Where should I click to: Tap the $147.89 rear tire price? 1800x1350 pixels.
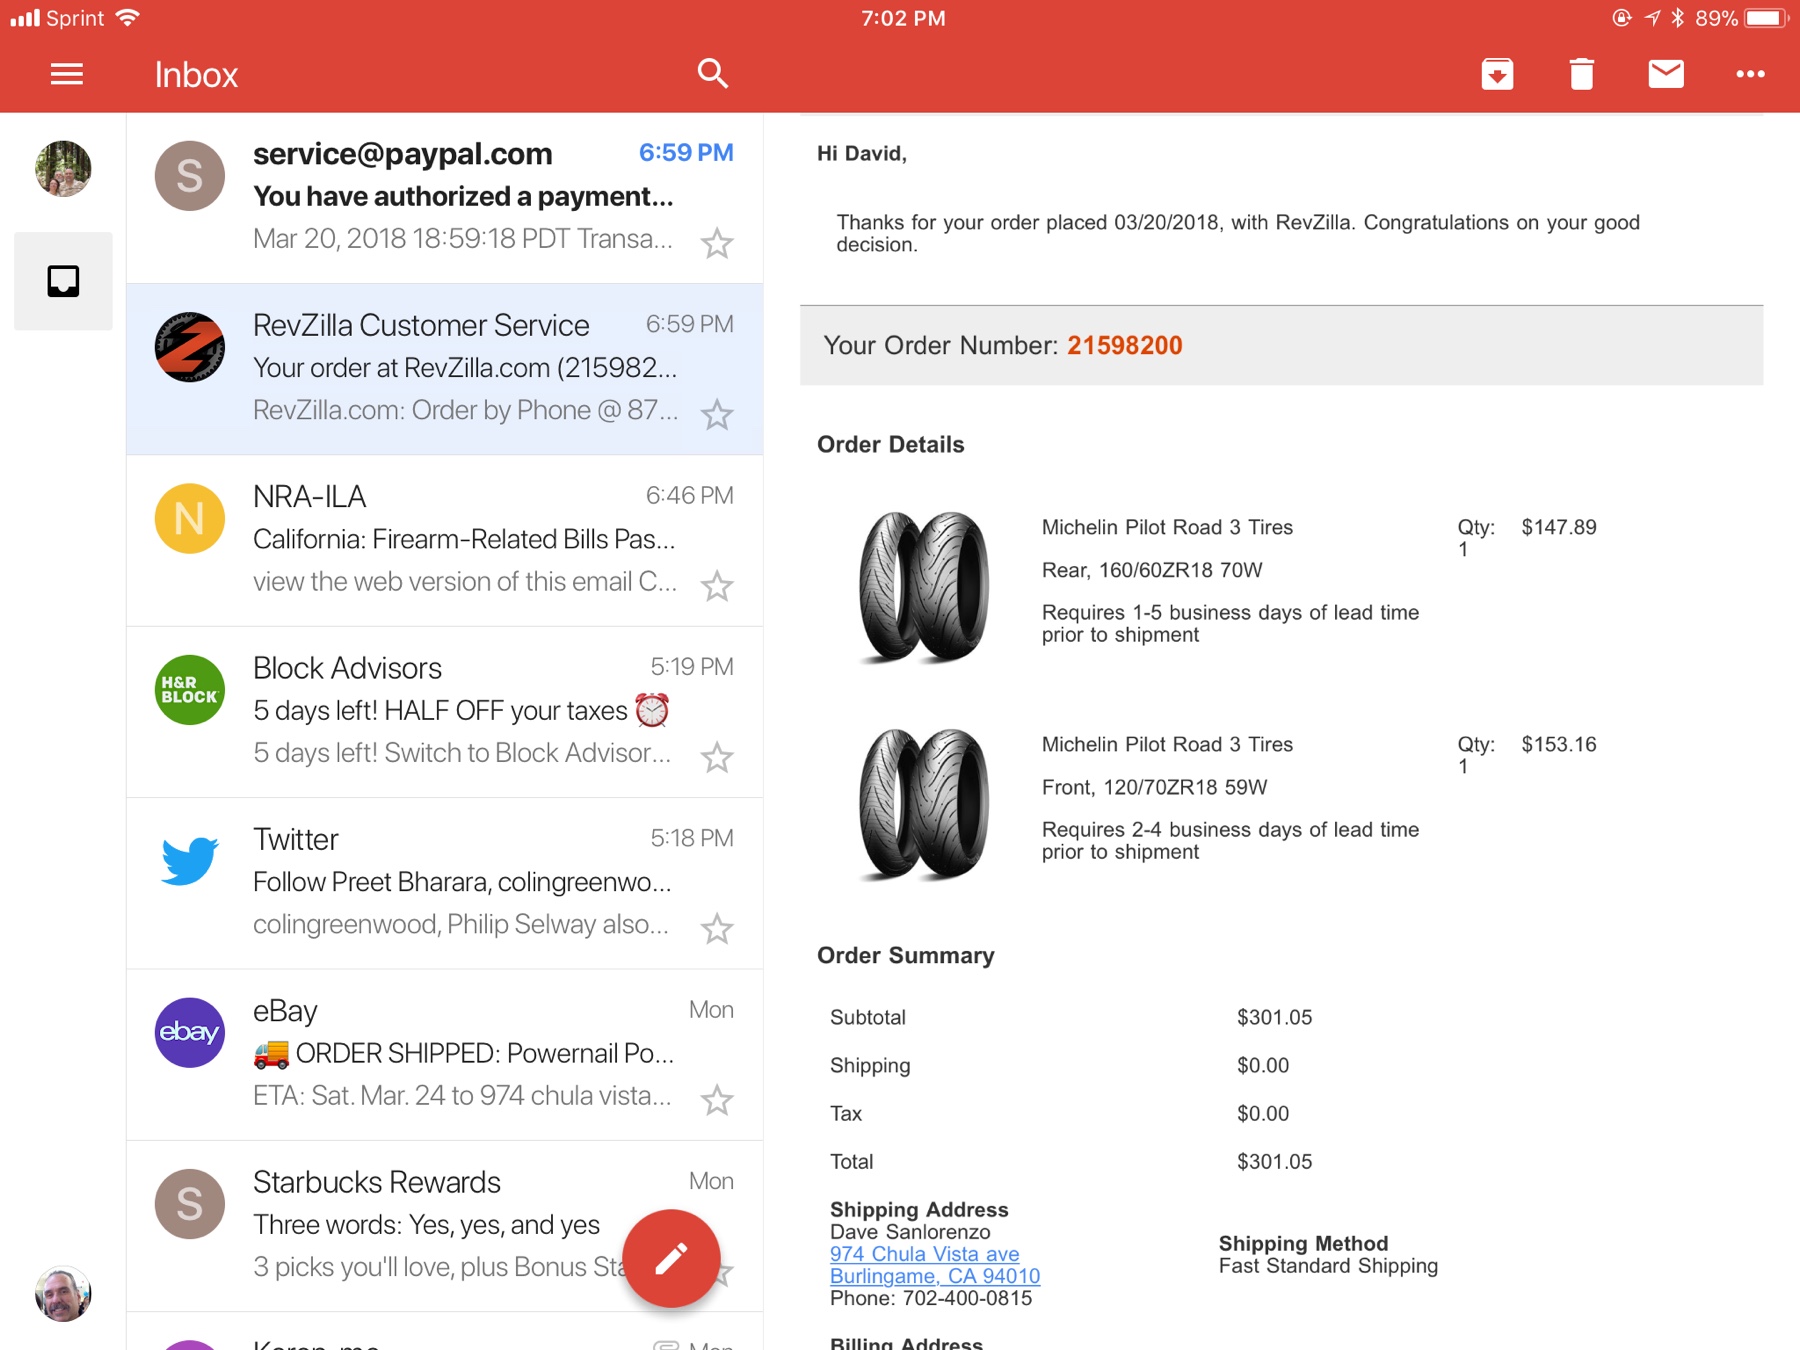point(1559,527)
